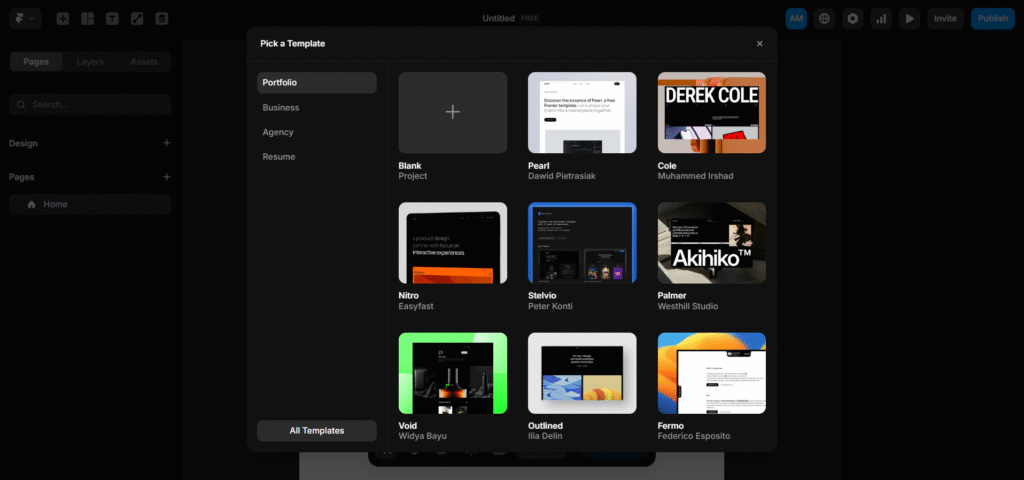Click the Peter Konti author name

point(550,306)
